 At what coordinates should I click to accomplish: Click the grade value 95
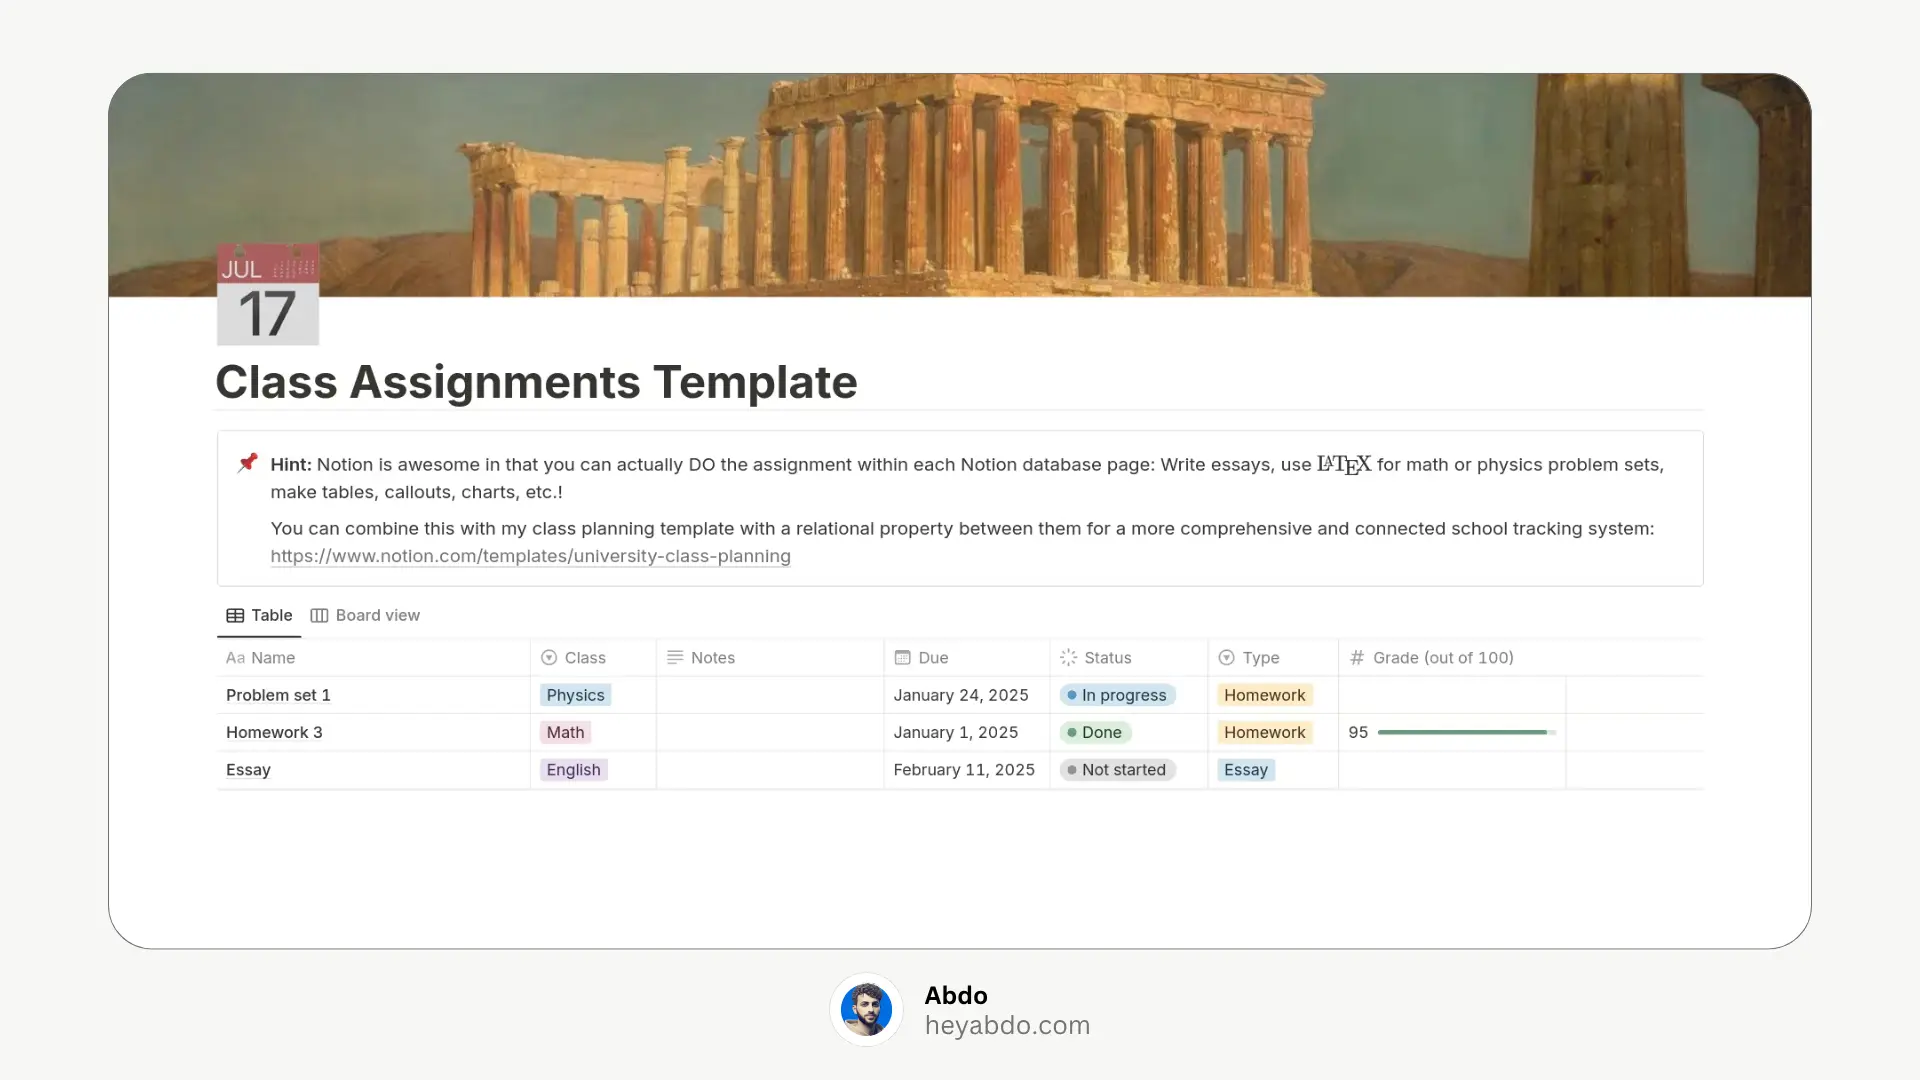tap(1358, 732)
